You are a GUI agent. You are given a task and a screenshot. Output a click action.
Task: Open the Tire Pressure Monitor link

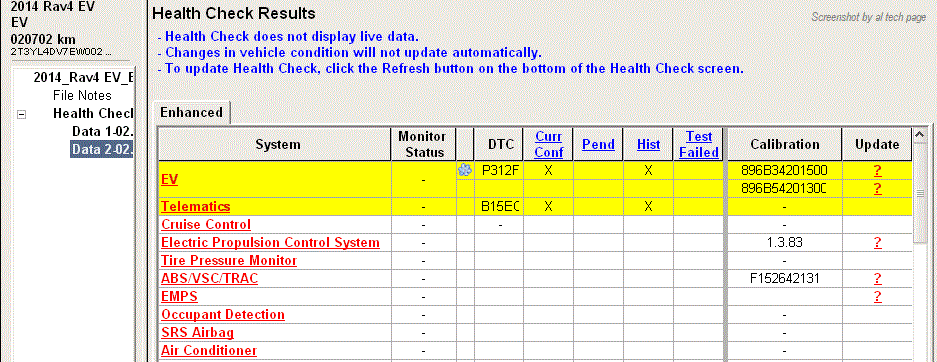(x=229, y=260)
